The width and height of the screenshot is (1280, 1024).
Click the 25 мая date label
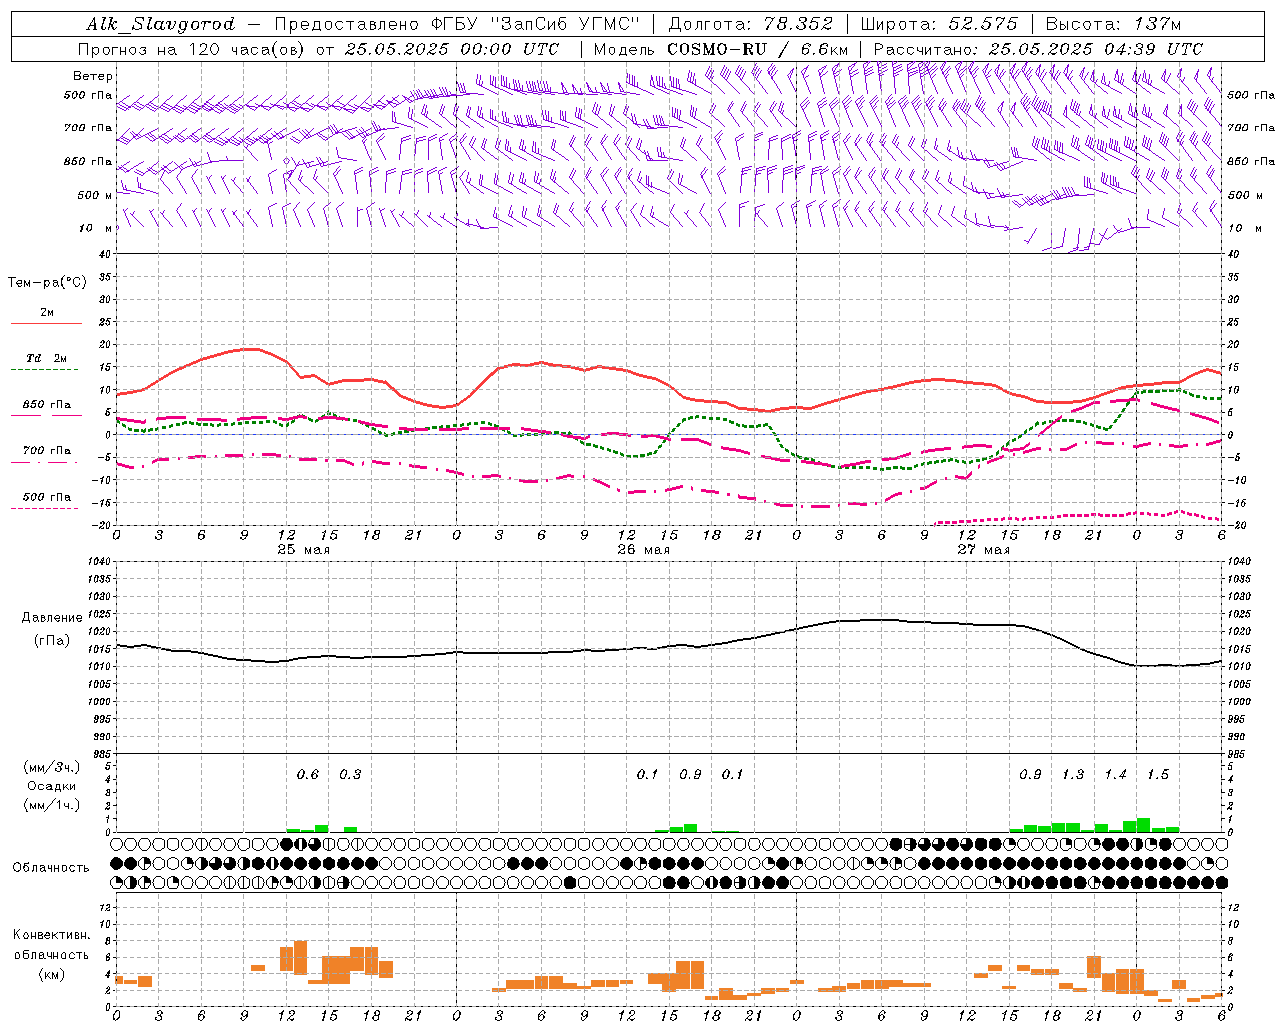pos(303,550)
